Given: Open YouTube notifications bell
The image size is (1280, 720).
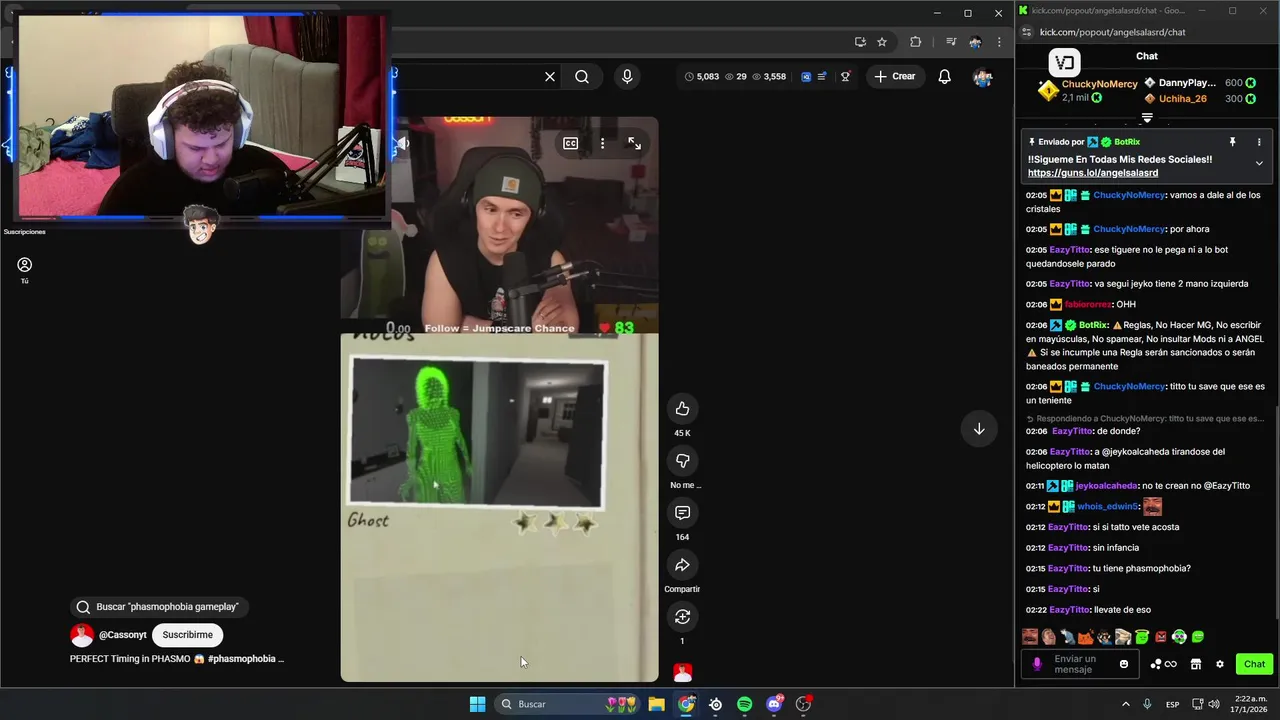Looking at the screenshot, I should coord(944,77).
